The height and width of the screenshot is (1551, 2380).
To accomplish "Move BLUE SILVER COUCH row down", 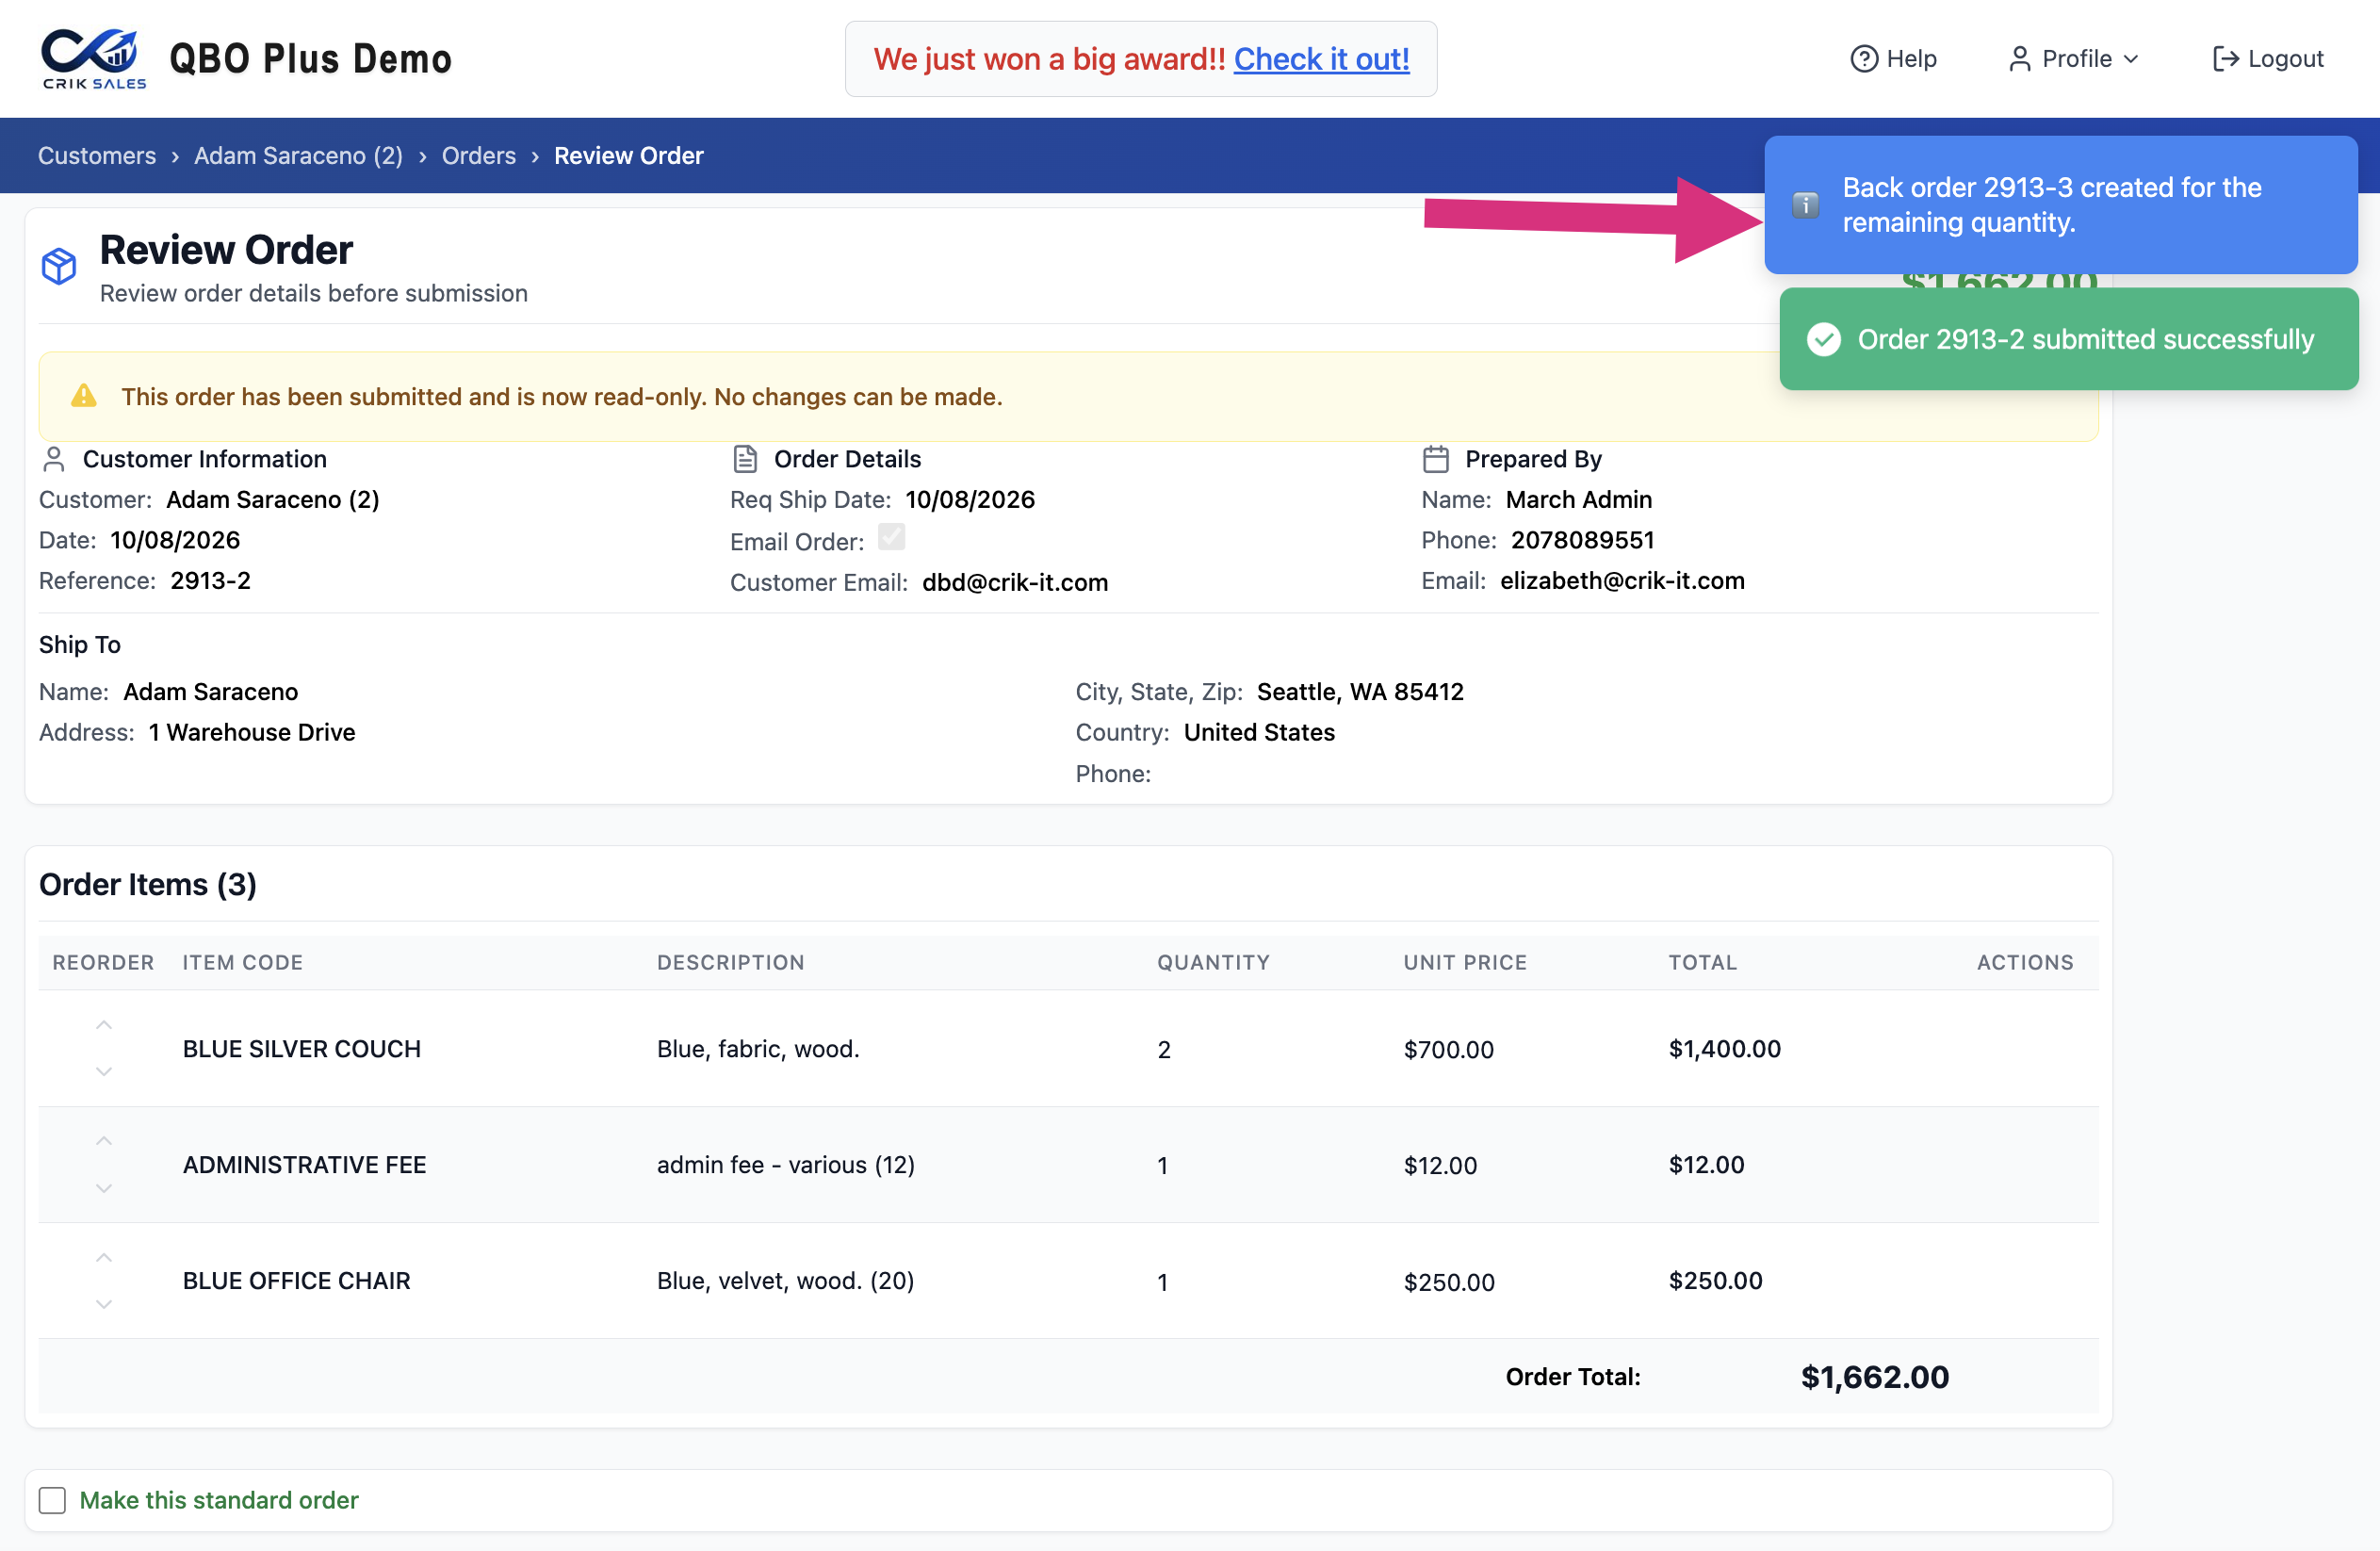I will (104, 1071).
